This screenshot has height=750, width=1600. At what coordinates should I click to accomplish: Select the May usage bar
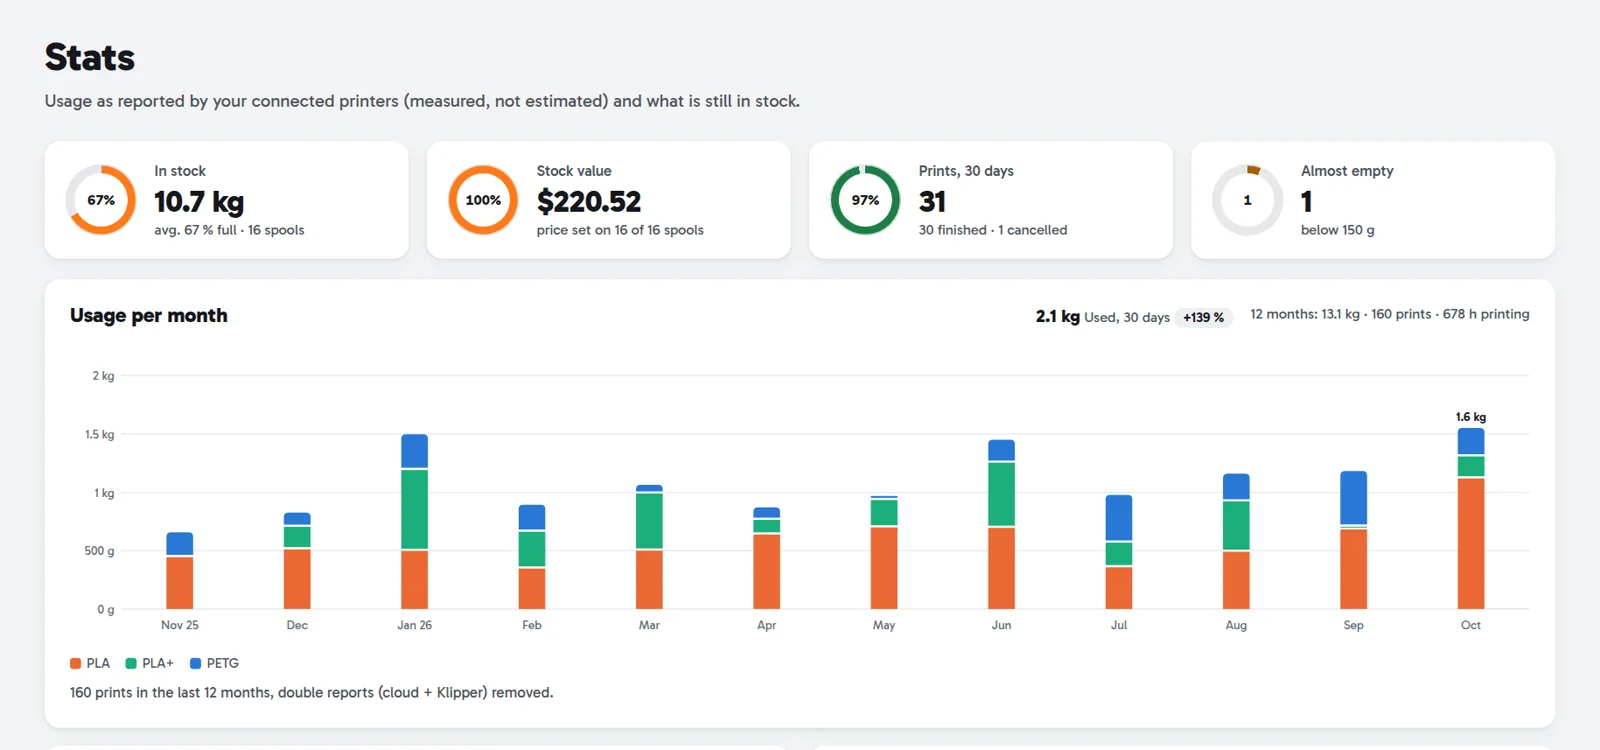coord(884,552)
